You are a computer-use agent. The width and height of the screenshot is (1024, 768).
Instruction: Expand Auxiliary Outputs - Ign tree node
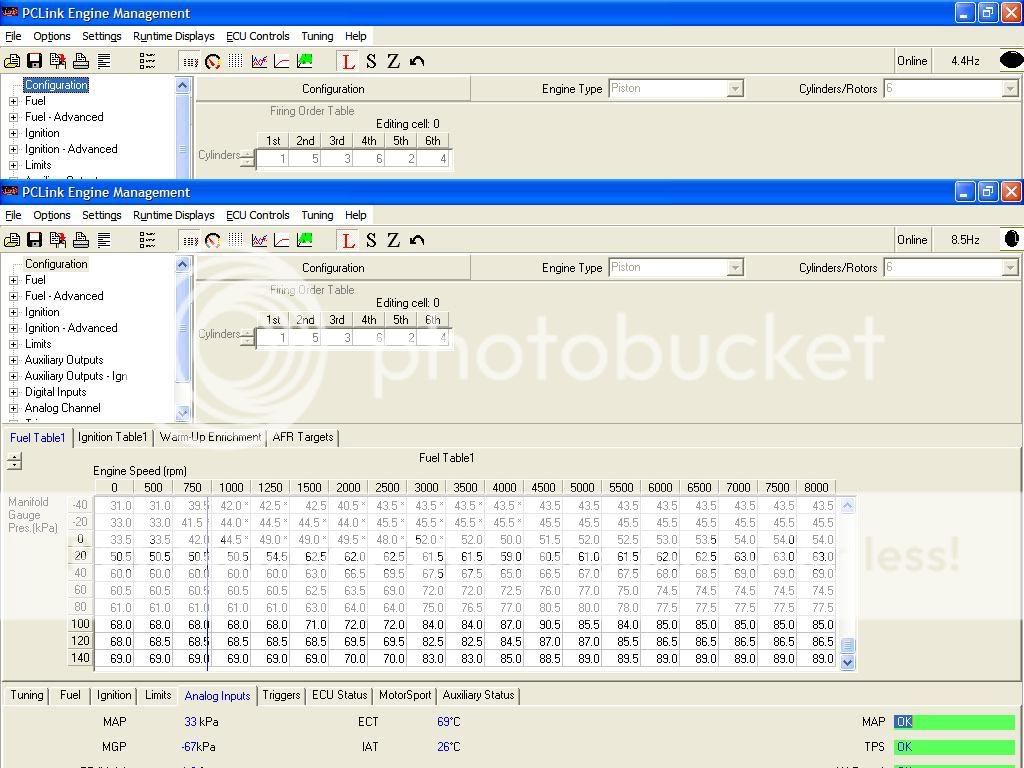pos(13,376)
